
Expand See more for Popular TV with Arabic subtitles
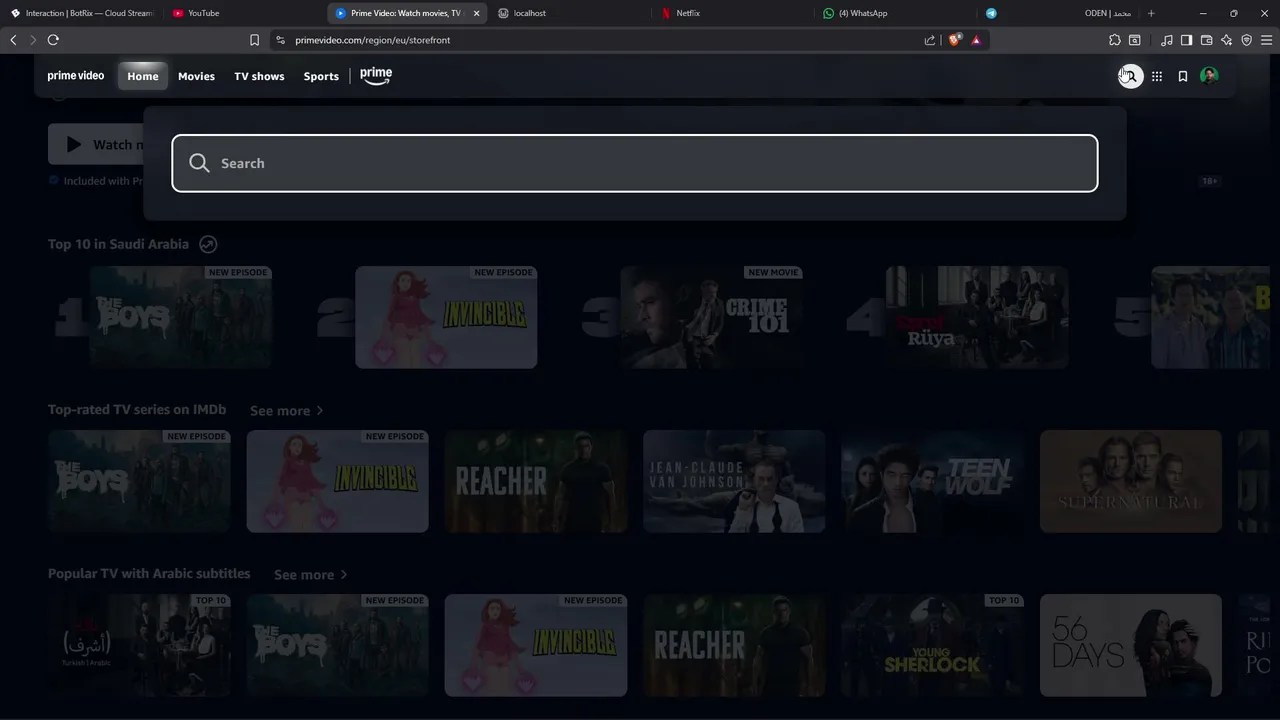point(310,575)
